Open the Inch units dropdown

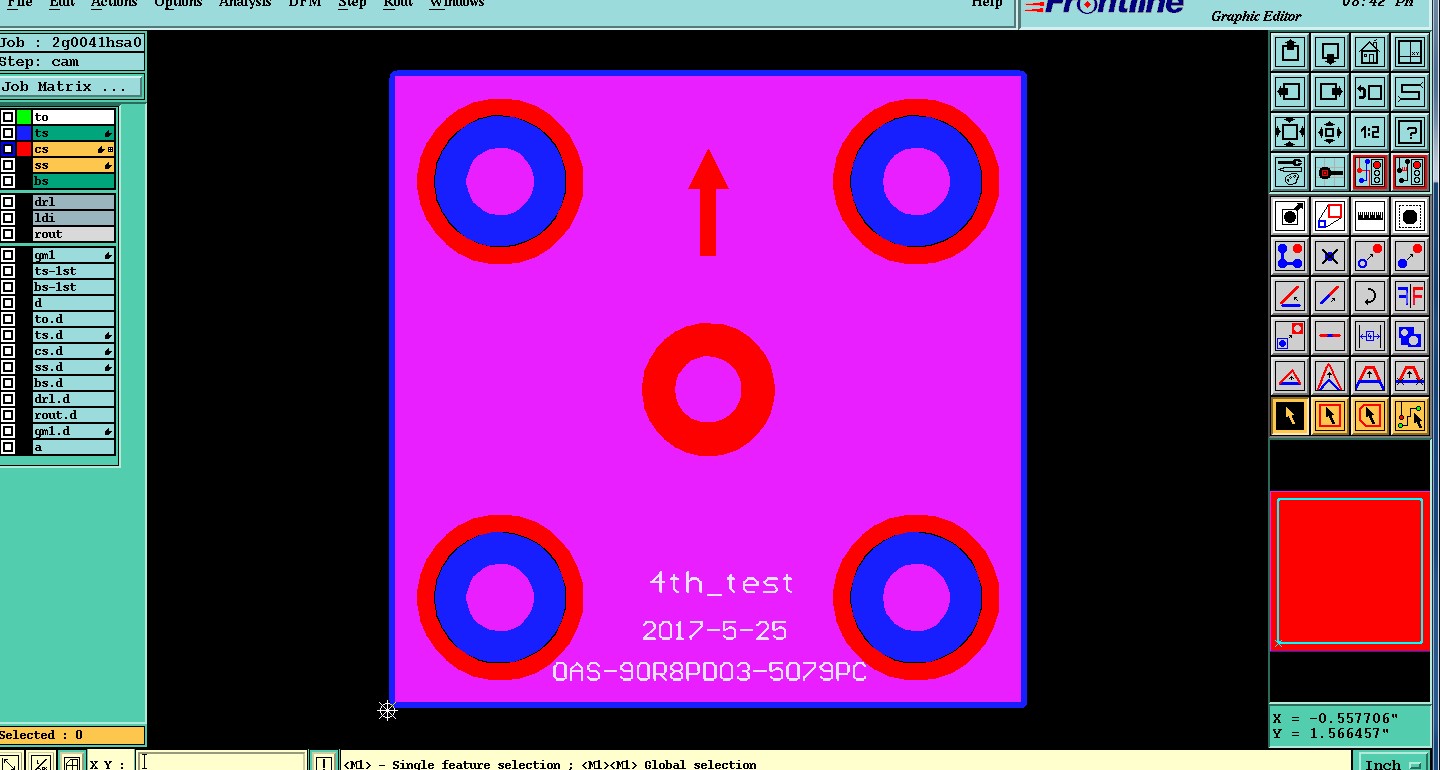[1391, 763]
